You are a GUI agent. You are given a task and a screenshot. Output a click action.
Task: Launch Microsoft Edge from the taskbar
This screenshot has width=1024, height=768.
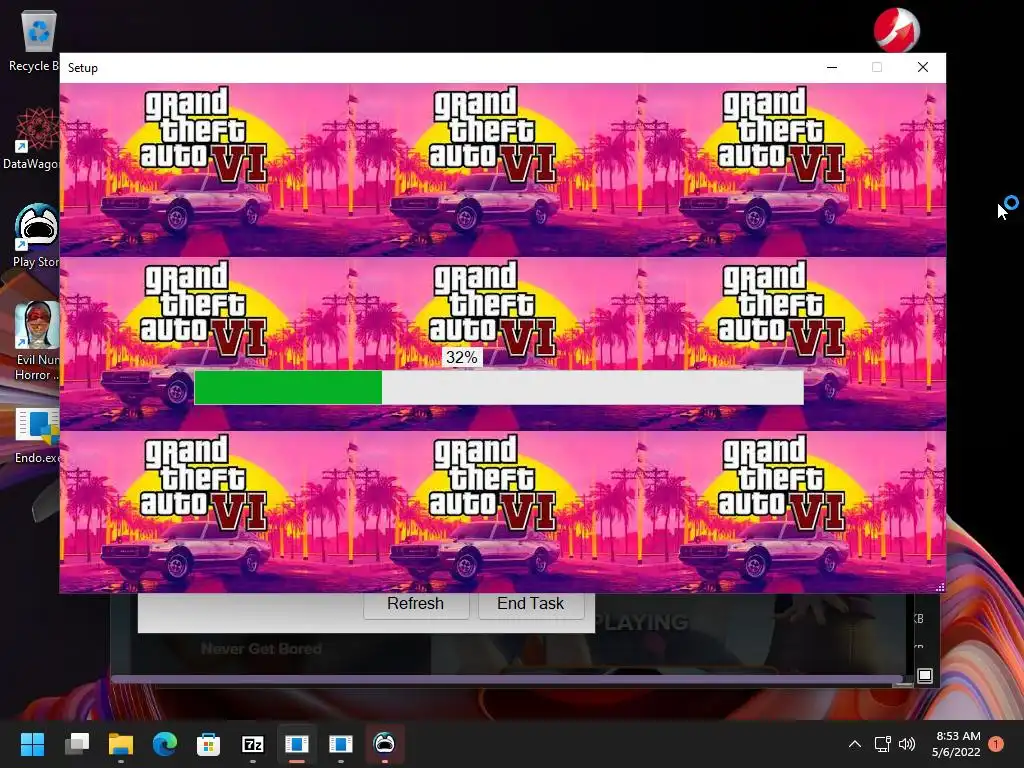(x=165, y=744)
